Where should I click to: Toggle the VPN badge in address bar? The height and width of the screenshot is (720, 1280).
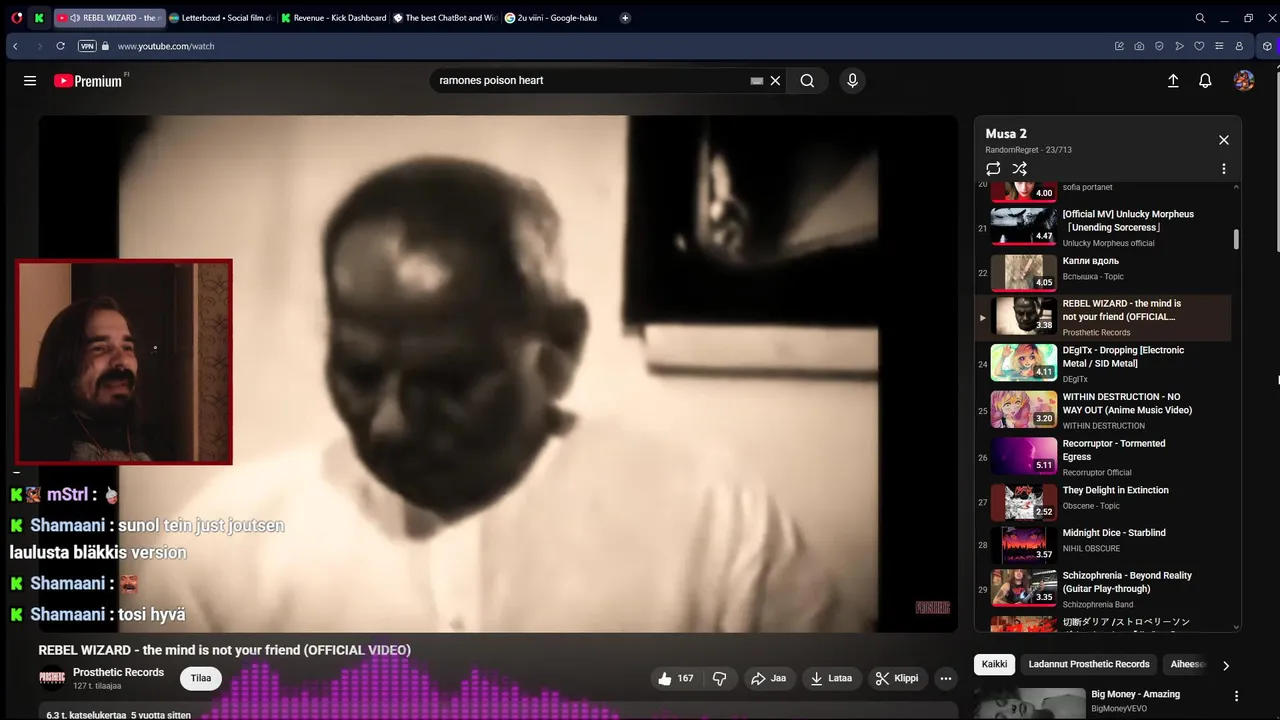click(87, 46)
